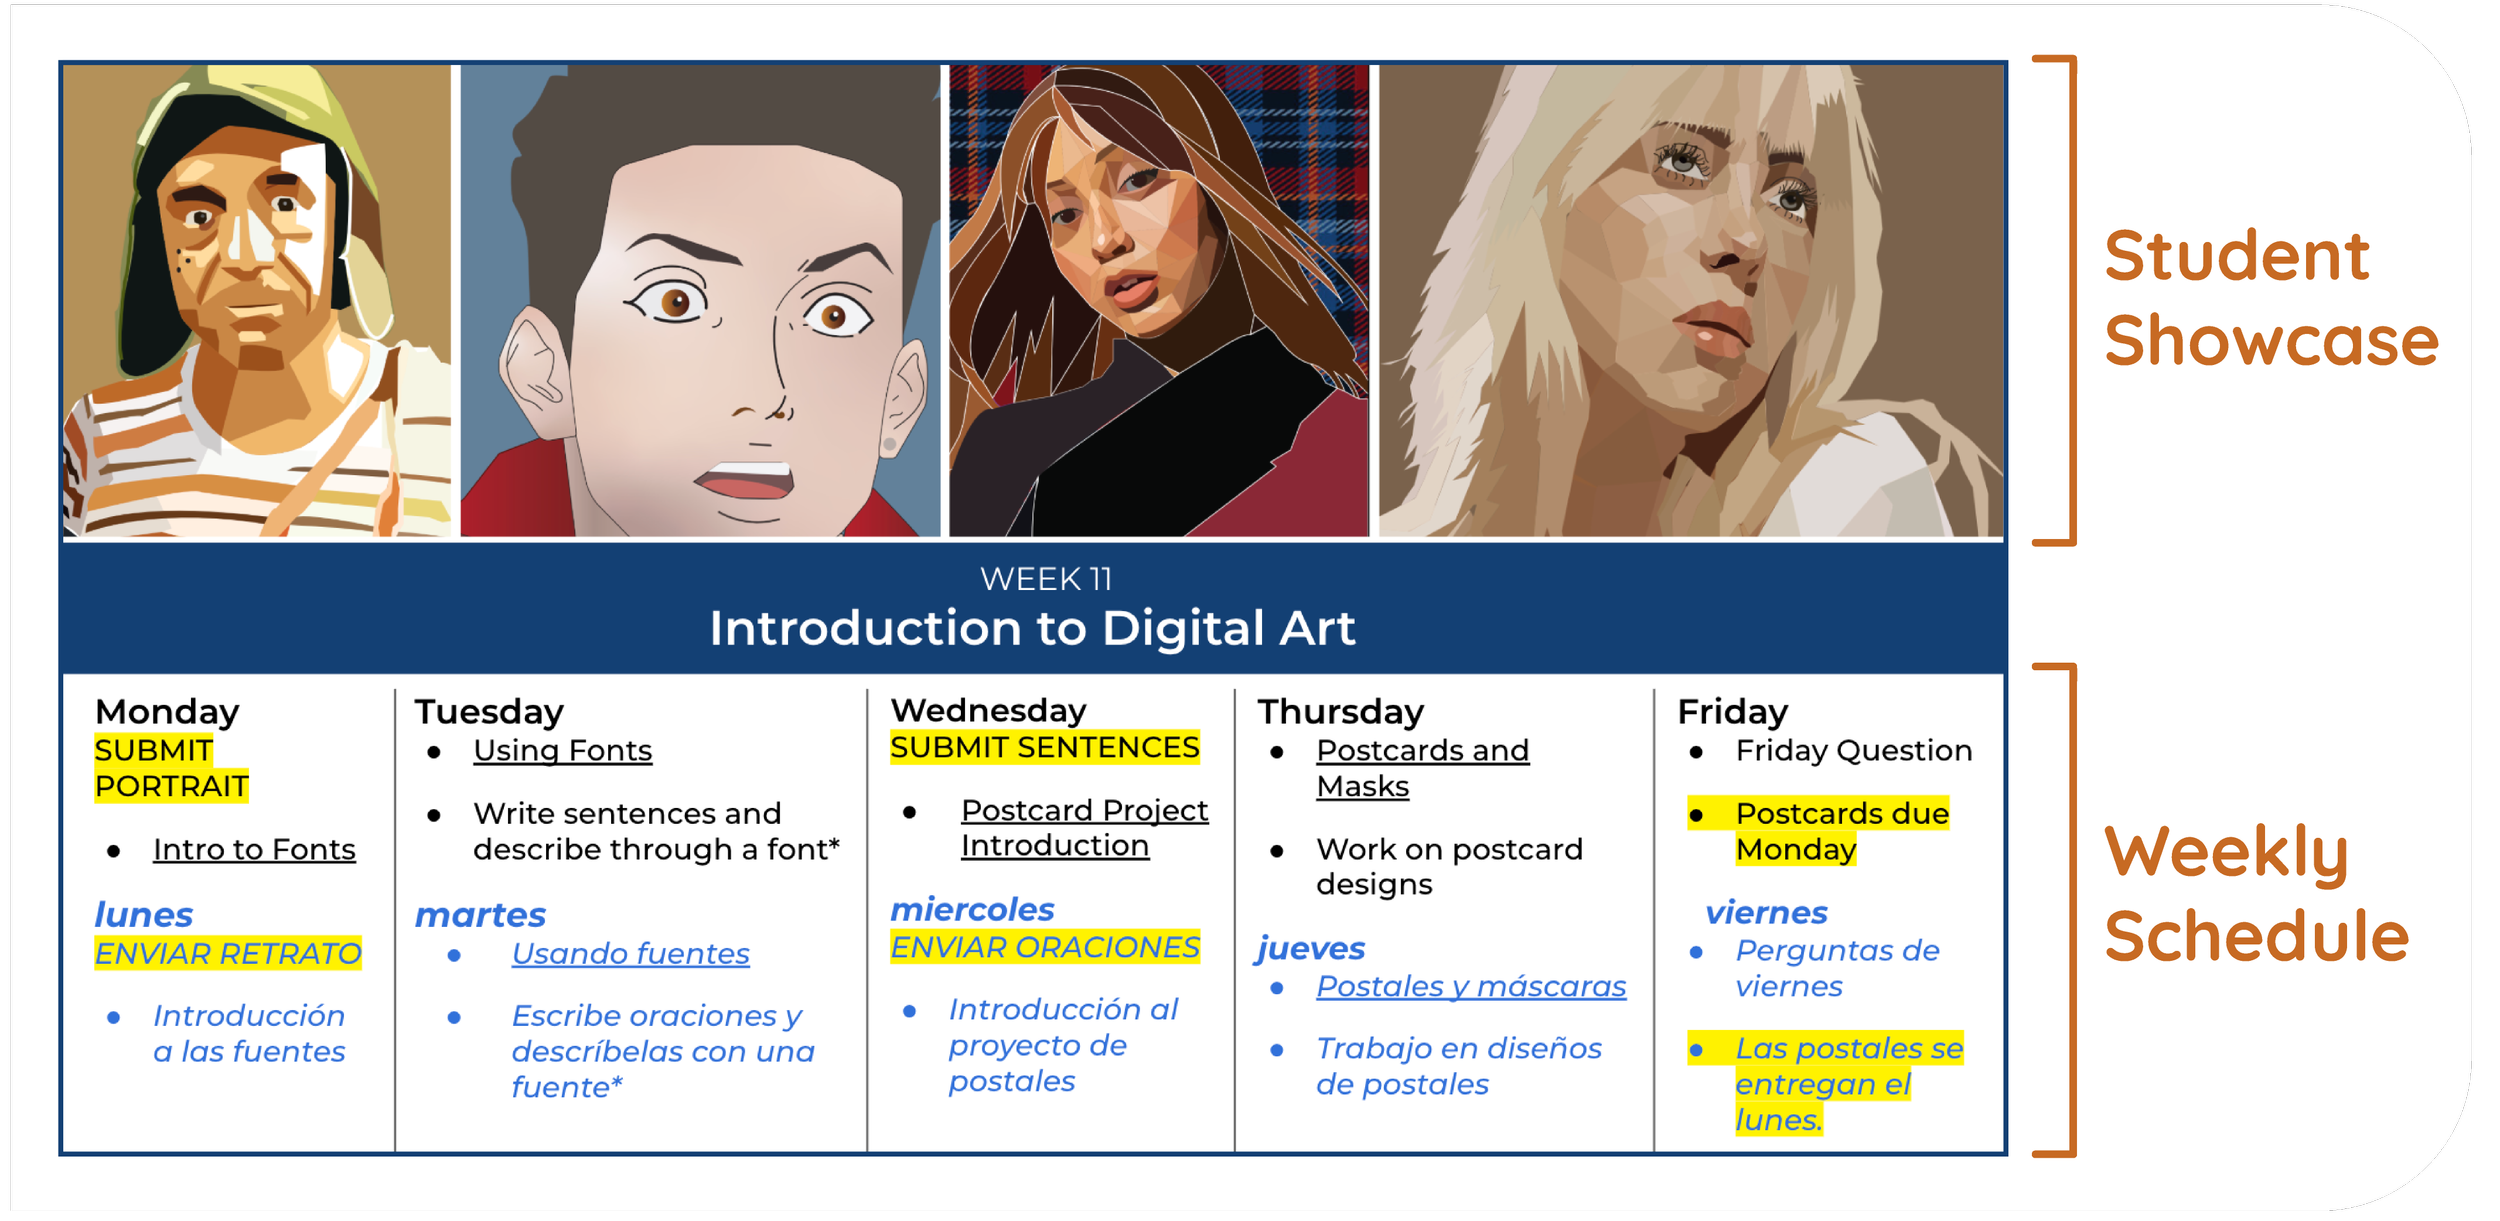The width and height of the screenshot is (2500, 1221).
Task: Click the Using Fonts link
Action: [562, 750]
